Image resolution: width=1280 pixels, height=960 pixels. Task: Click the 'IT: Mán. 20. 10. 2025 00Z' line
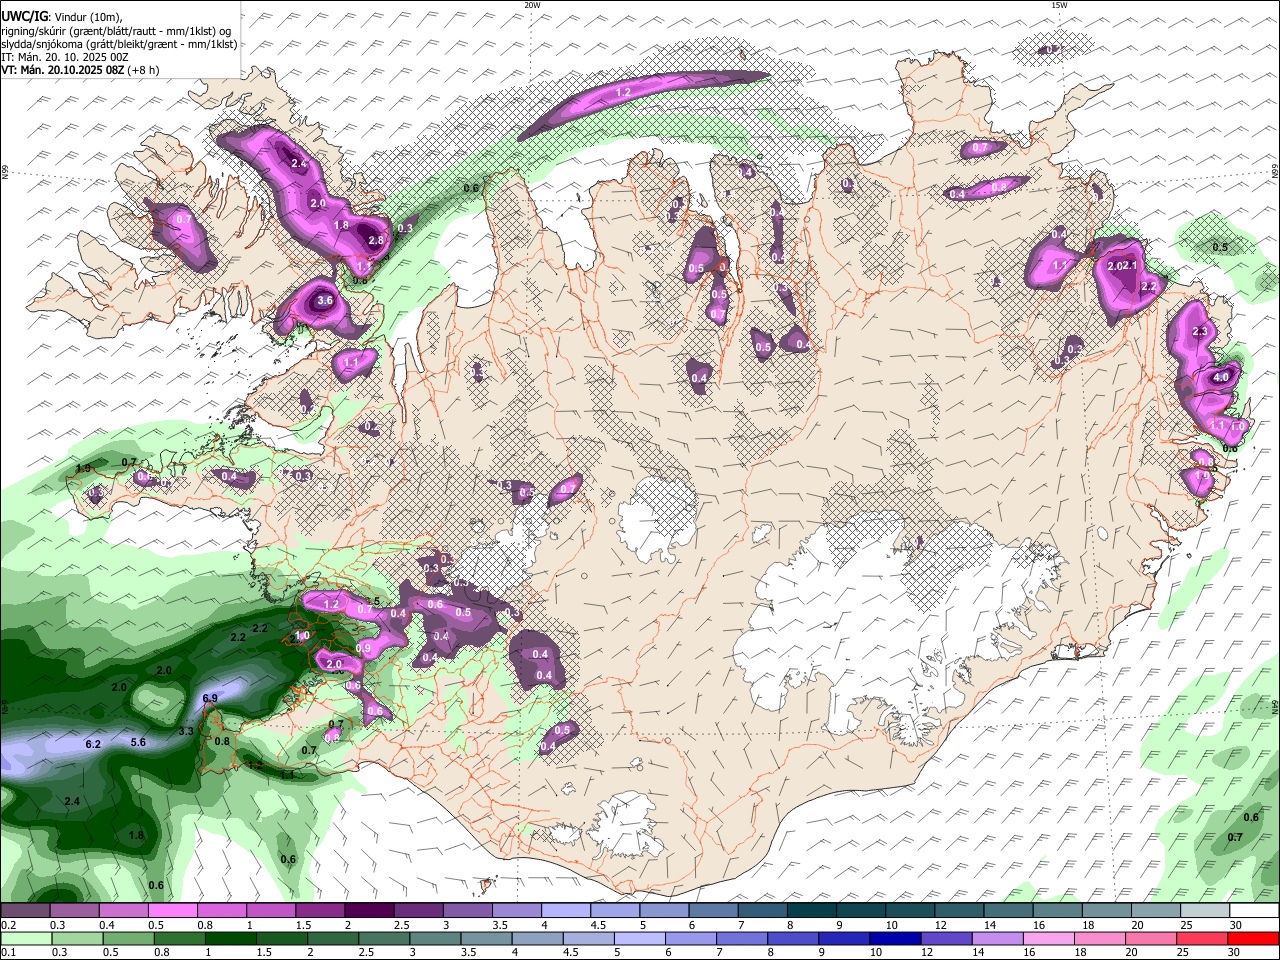65,57
